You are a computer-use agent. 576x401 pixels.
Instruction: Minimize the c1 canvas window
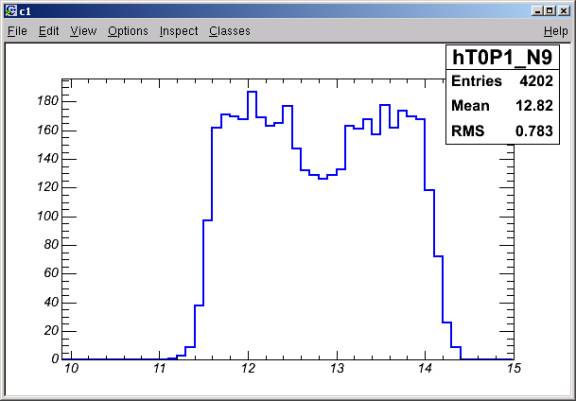click(537, 11)
